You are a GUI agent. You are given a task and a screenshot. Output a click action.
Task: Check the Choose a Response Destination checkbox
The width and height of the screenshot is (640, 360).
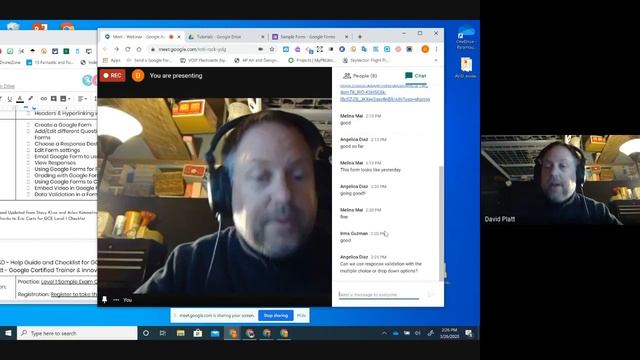[x=28, y=144]
